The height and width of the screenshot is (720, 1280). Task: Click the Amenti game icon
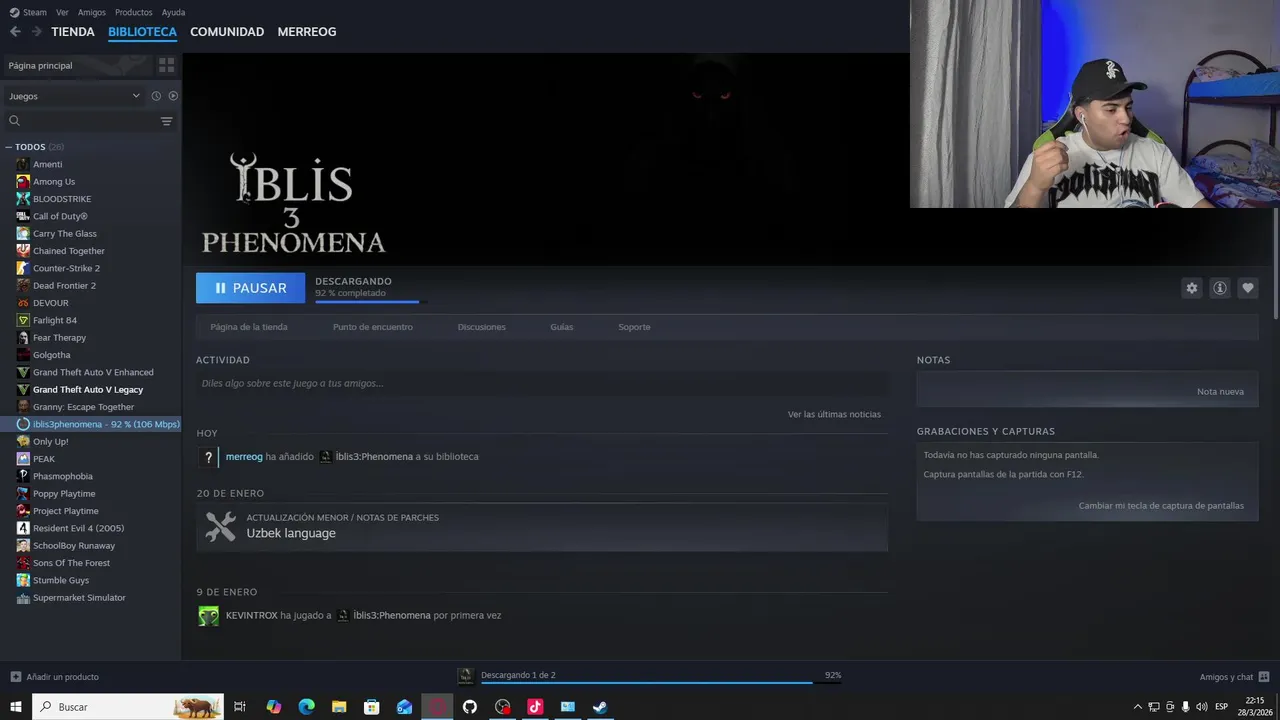23,164
